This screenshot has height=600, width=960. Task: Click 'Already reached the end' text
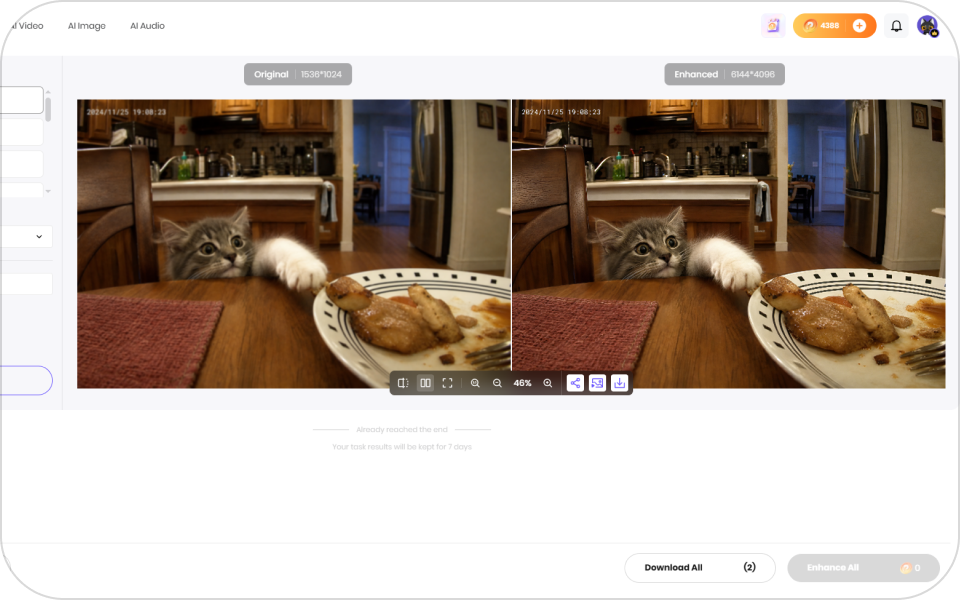click(402, 430)
